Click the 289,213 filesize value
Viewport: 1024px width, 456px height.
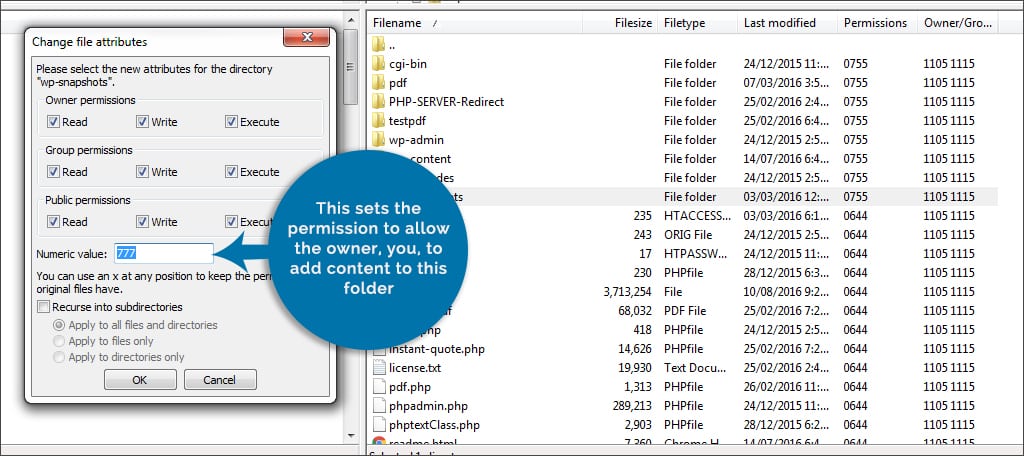coord(632,406)
